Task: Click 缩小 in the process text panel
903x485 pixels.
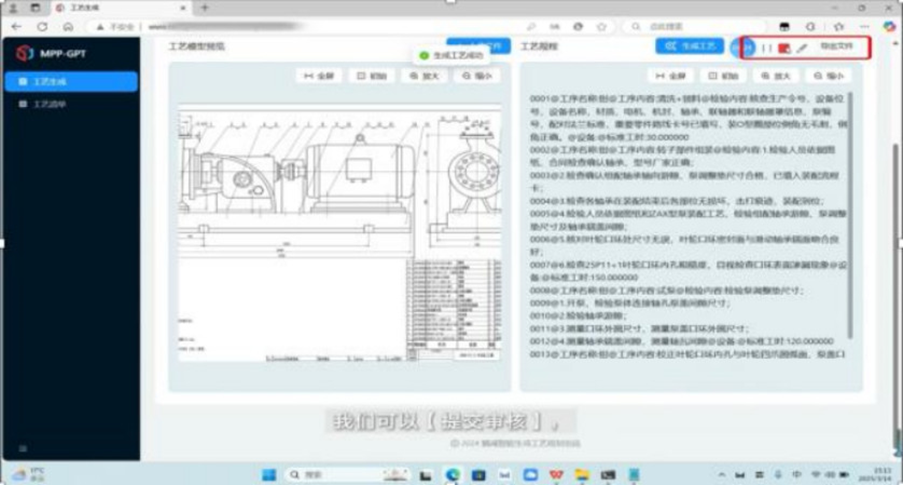Action: click(x=829, y=76)
